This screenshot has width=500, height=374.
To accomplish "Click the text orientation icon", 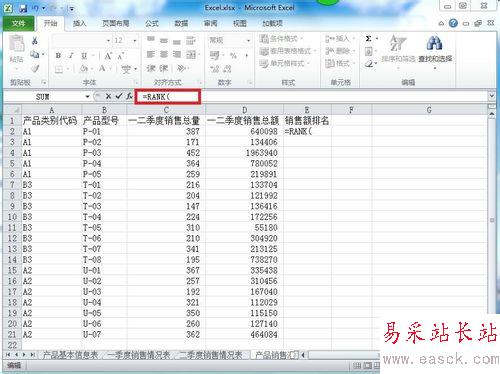I will click(x=181, y=68).
